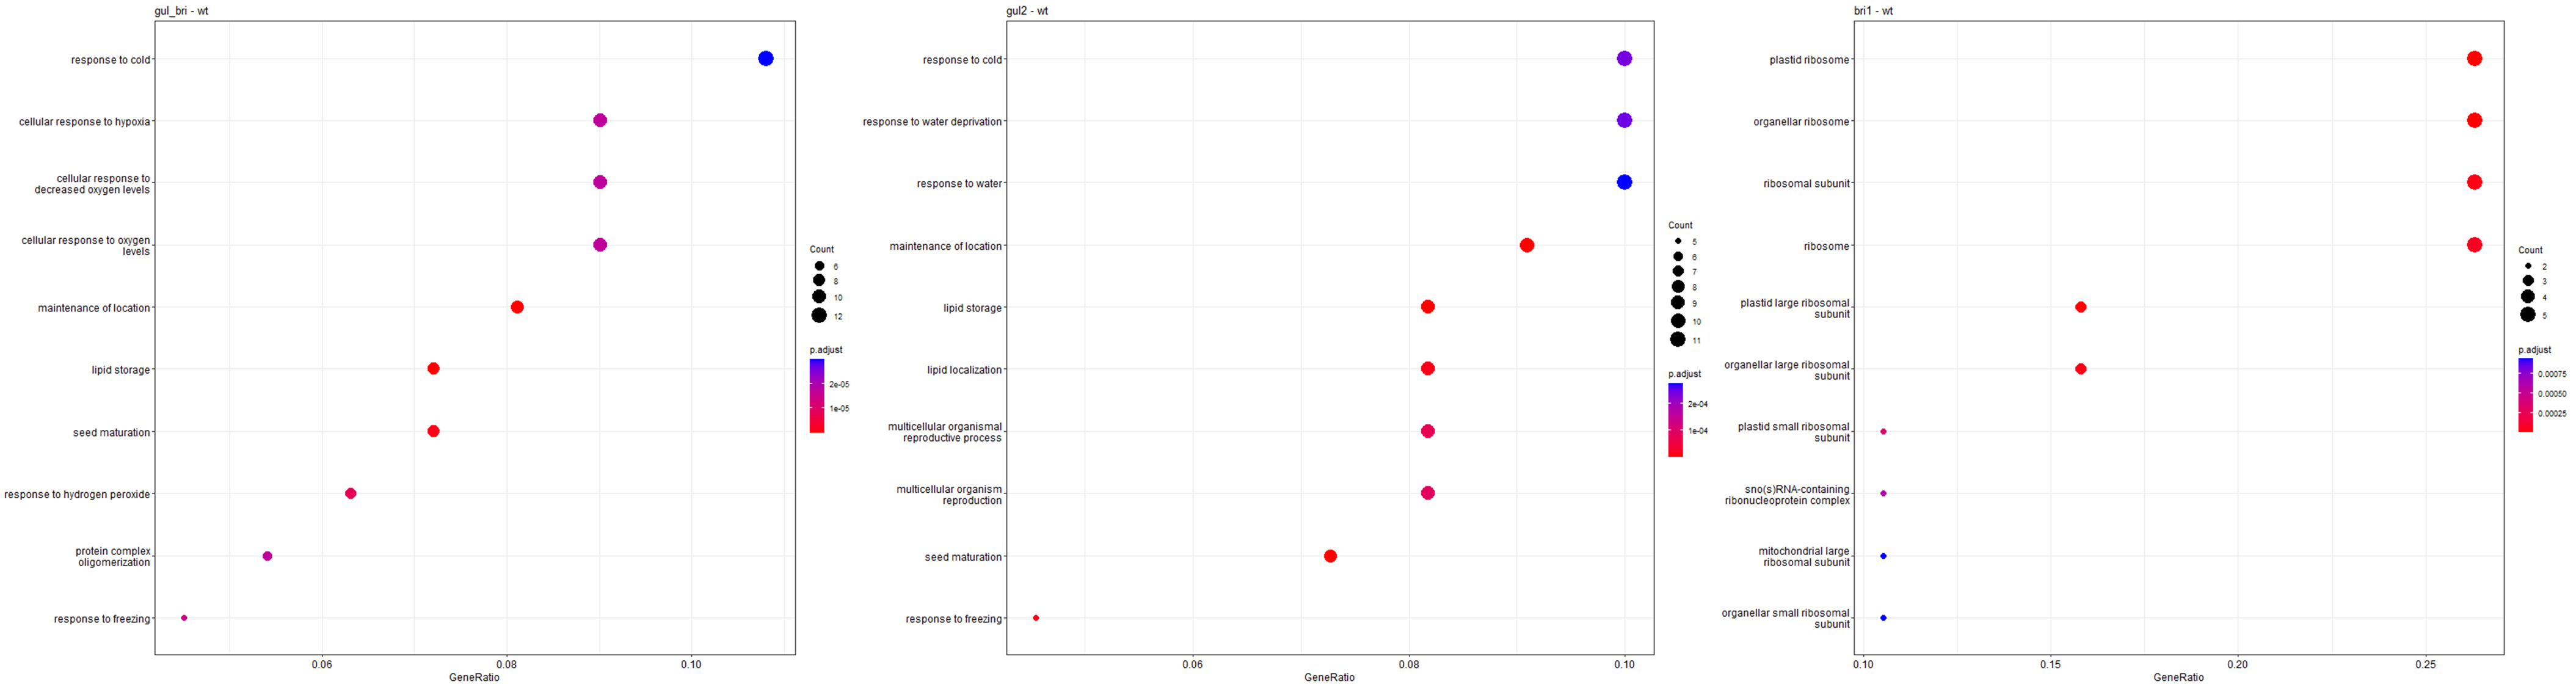
Task: Click the response to hydrogen peroxide dot
Action: click(x=351, y=493)
